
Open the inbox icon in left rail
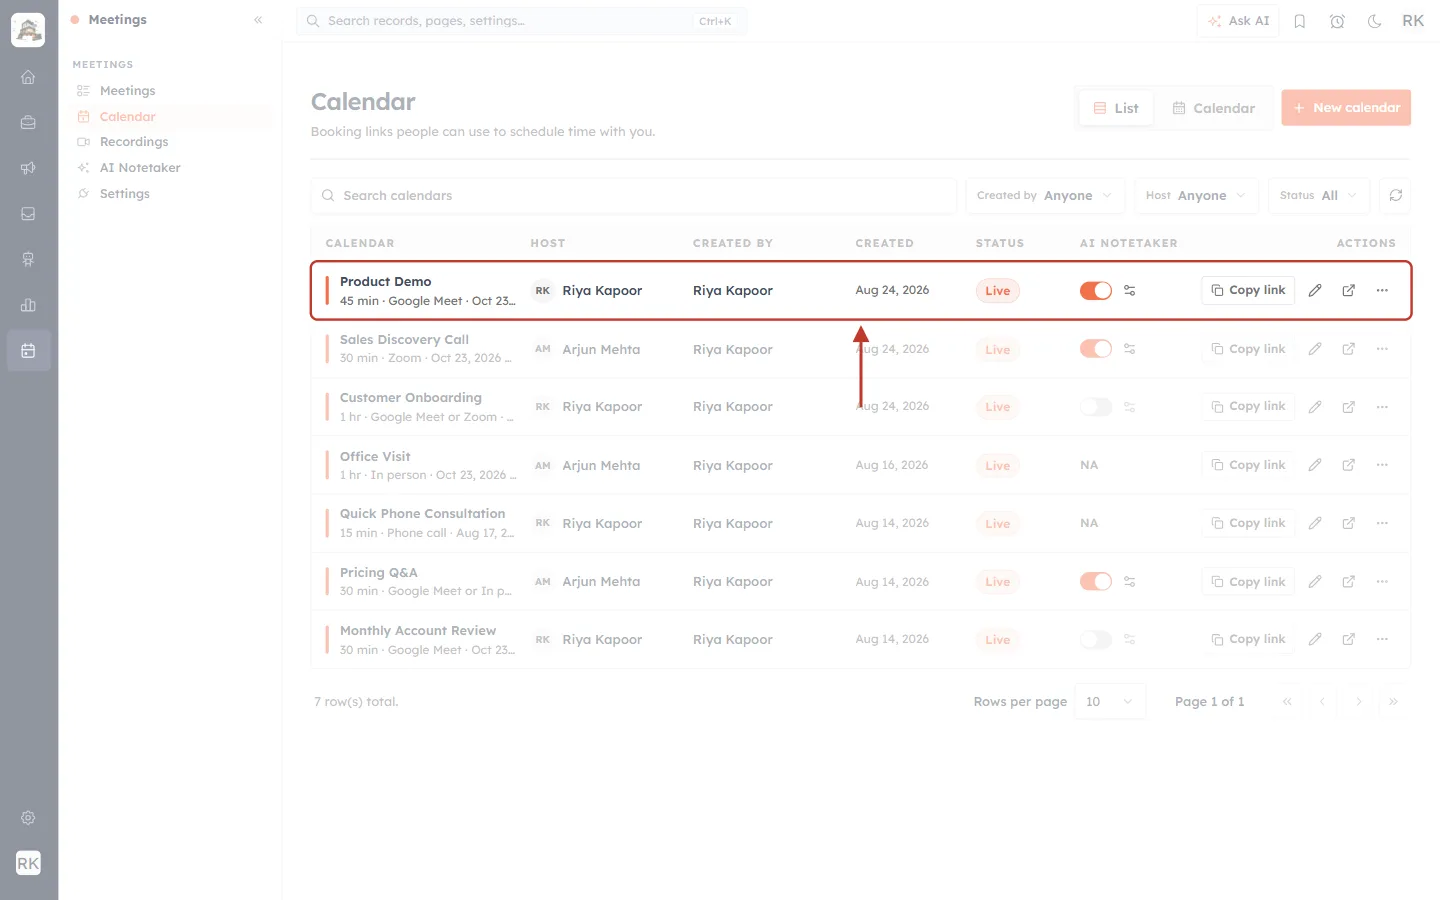point(28,214)
